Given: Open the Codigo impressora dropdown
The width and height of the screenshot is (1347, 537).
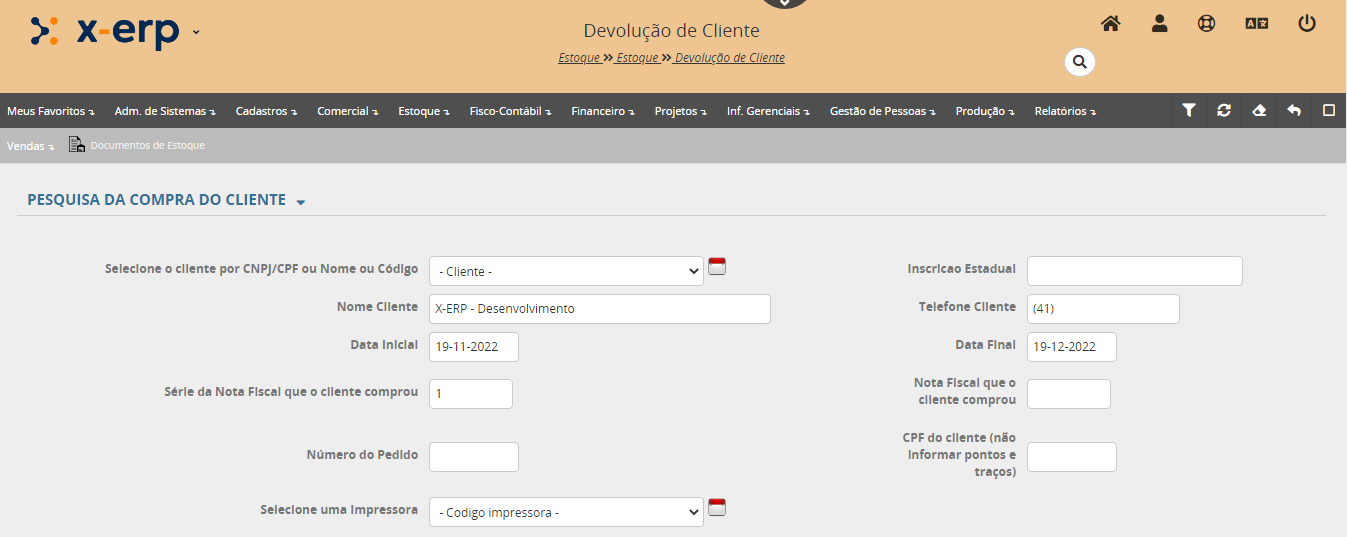Looking at the screenshot, I should [x=566, y=512].
